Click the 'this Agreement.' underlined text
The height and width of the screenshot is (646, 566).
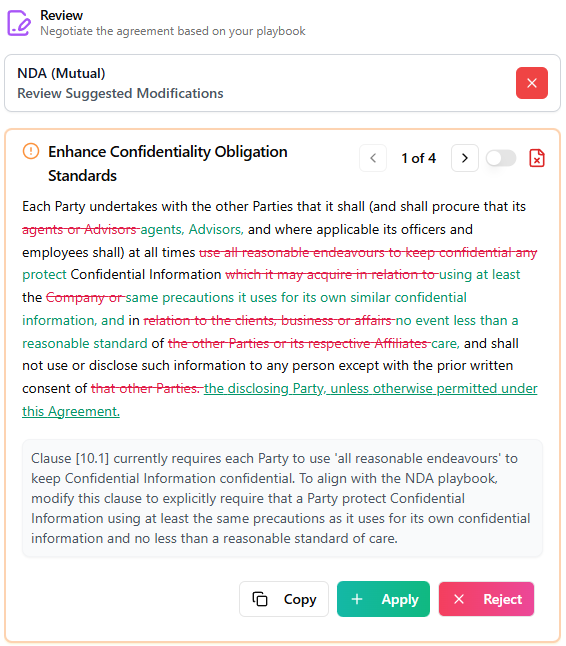coord(71,411)
